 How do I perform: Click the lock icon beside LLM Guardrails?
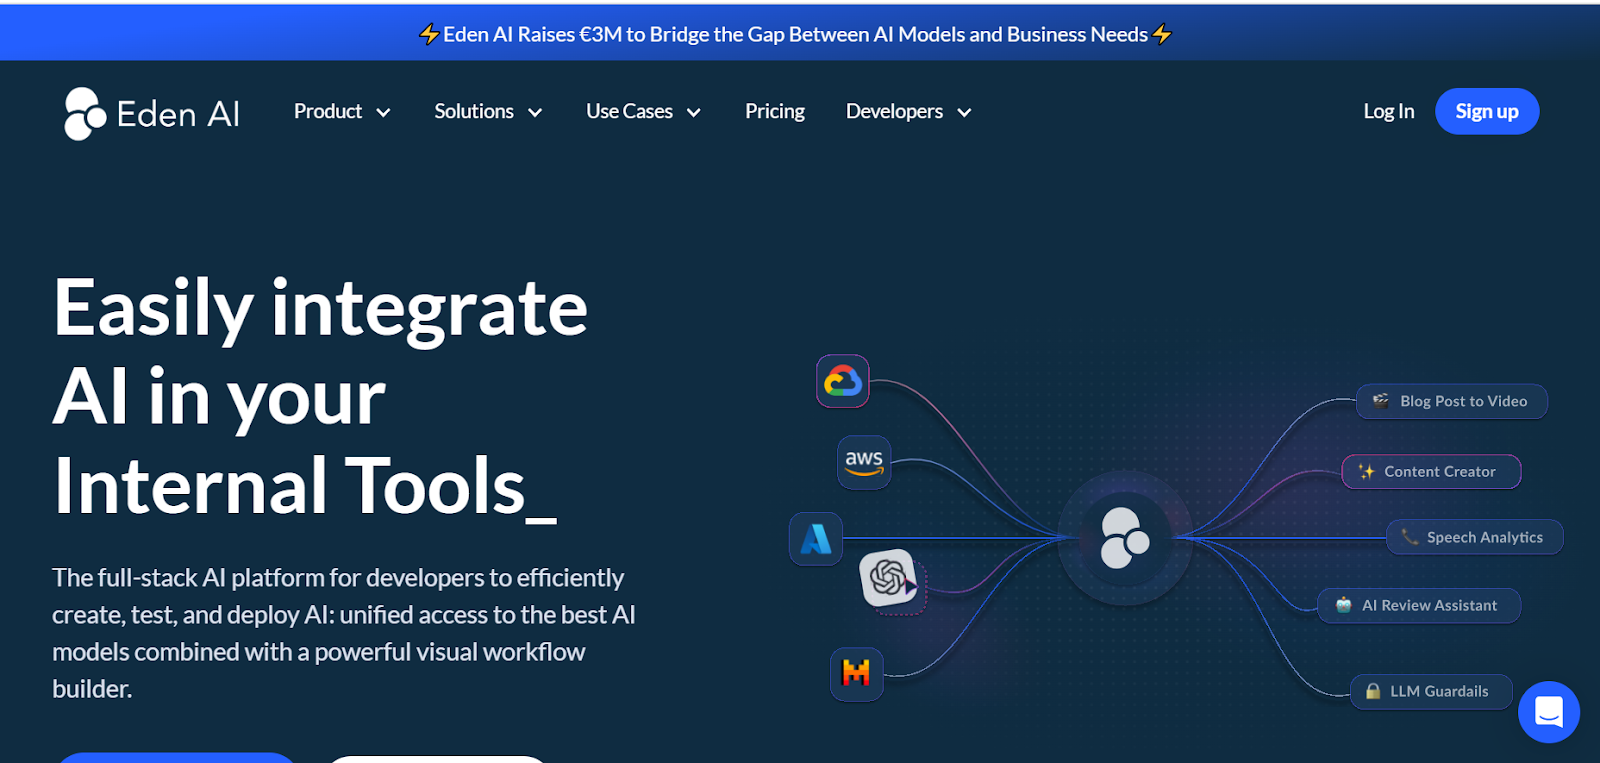[1373, 691]
